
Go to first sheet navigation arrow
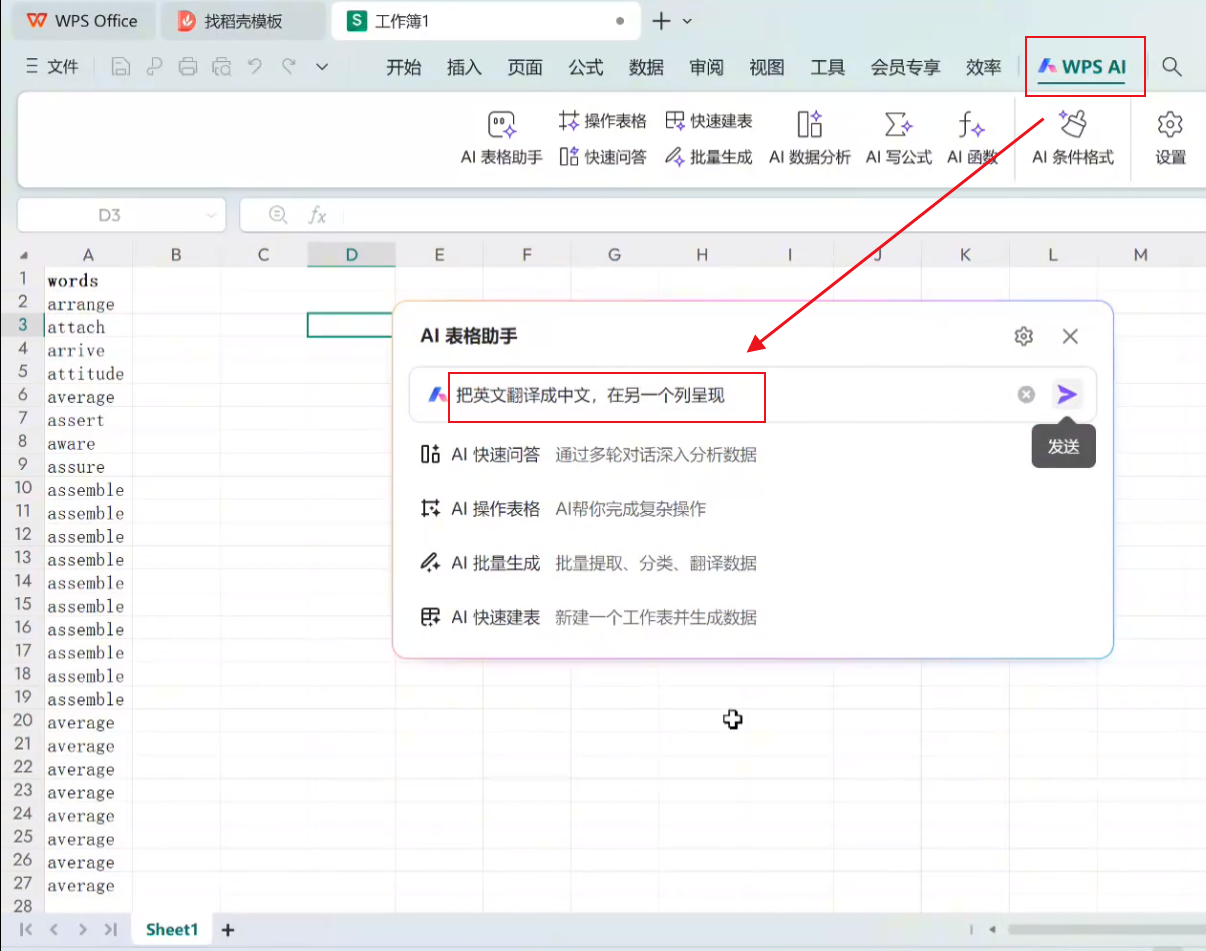click(27, 930)
